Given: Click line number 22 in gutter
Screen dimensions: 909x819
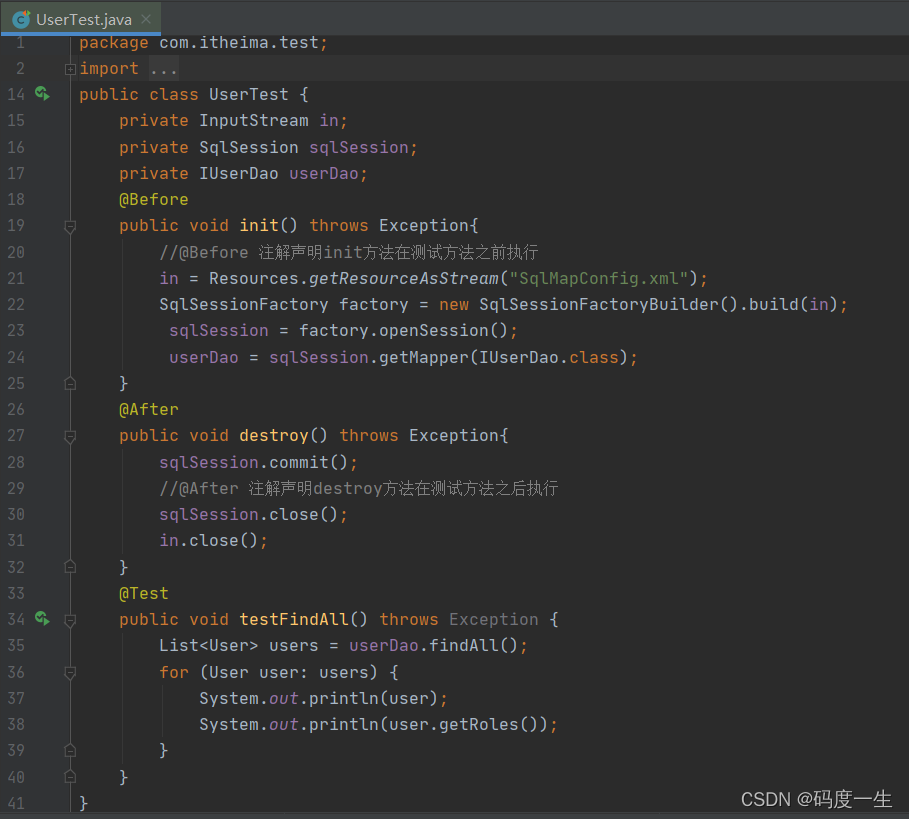Looking at the screenshot, I should point(16,304).
